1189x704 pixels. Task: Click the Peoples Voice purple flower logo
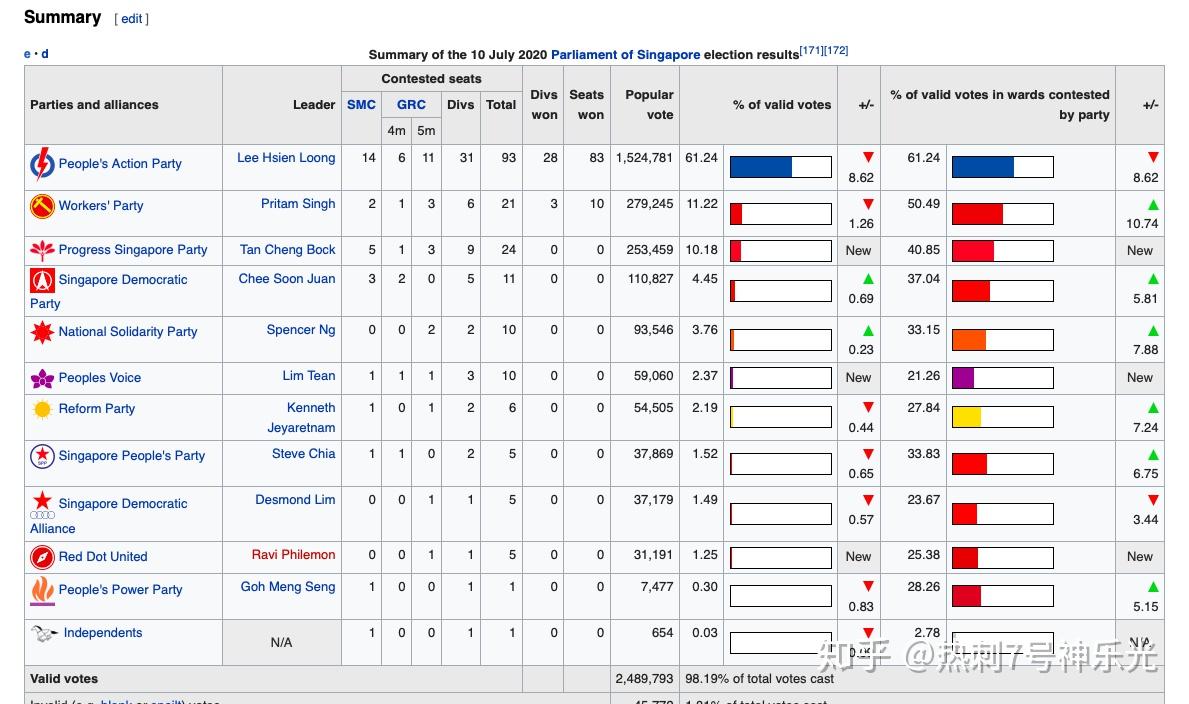[42, 378]
